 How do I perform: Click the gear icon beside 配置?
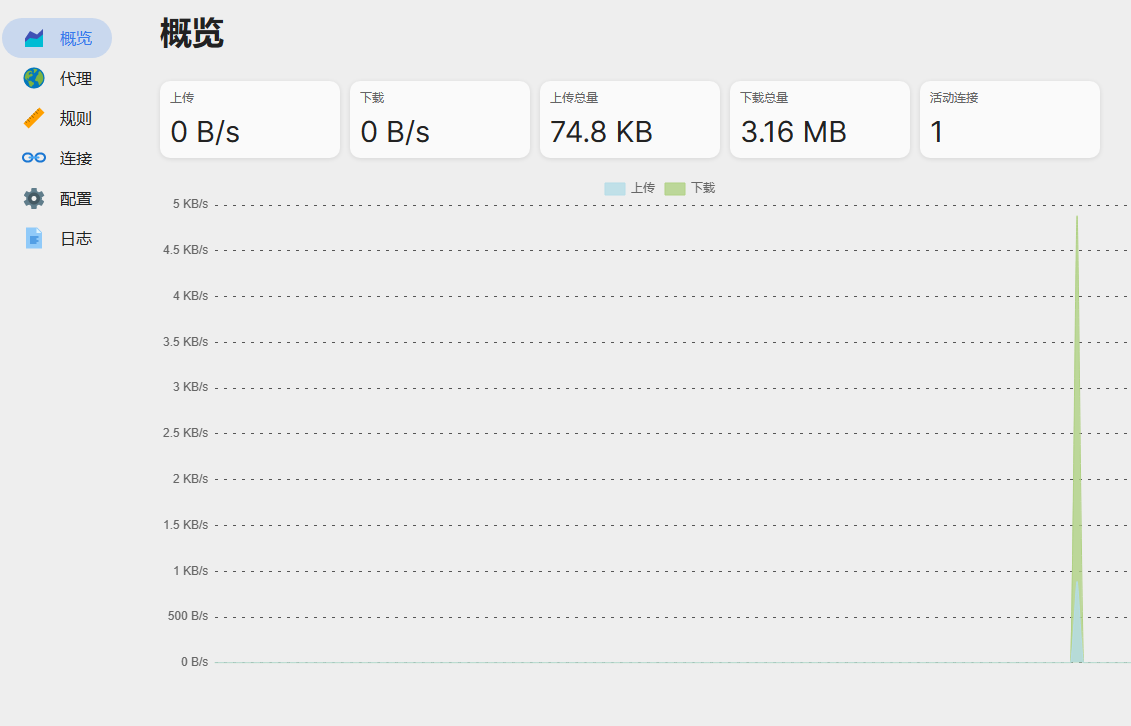pyautogui.click(x=34, y=198)
